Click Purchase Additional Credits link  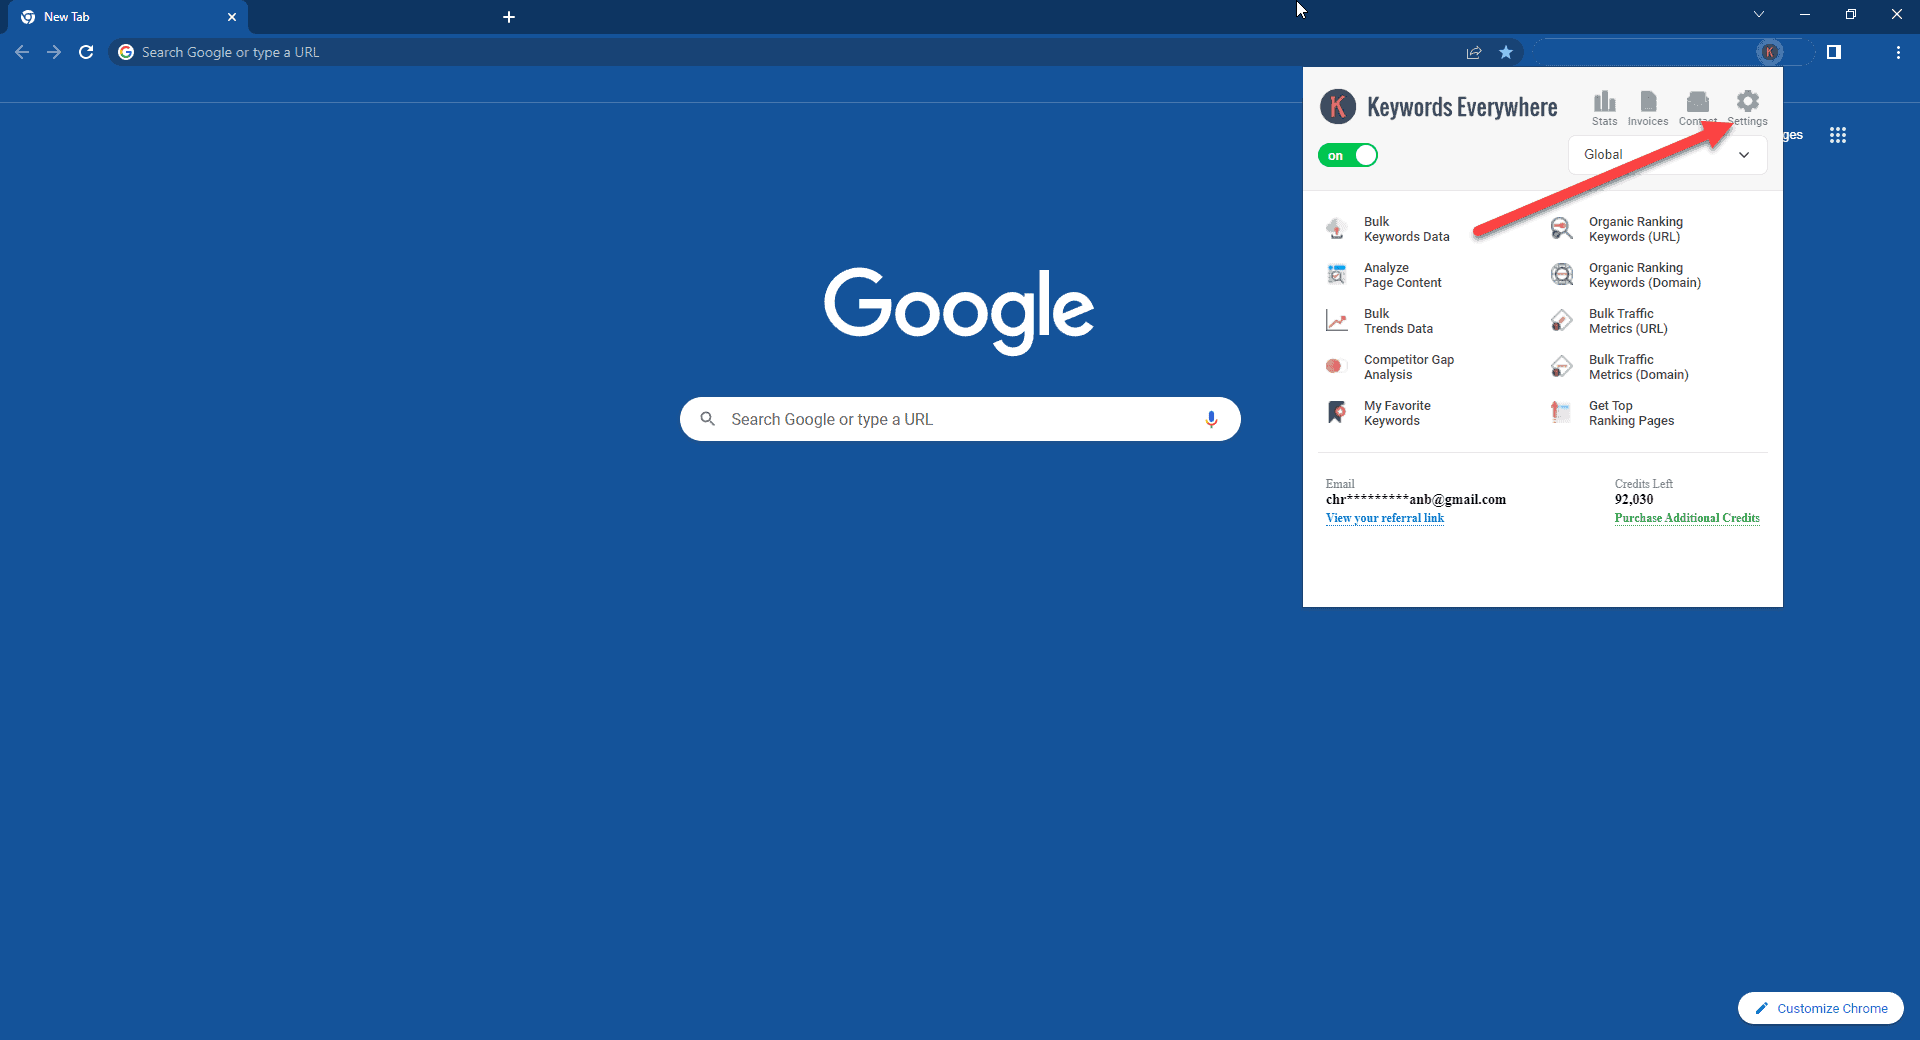(x=1686, y=518)
